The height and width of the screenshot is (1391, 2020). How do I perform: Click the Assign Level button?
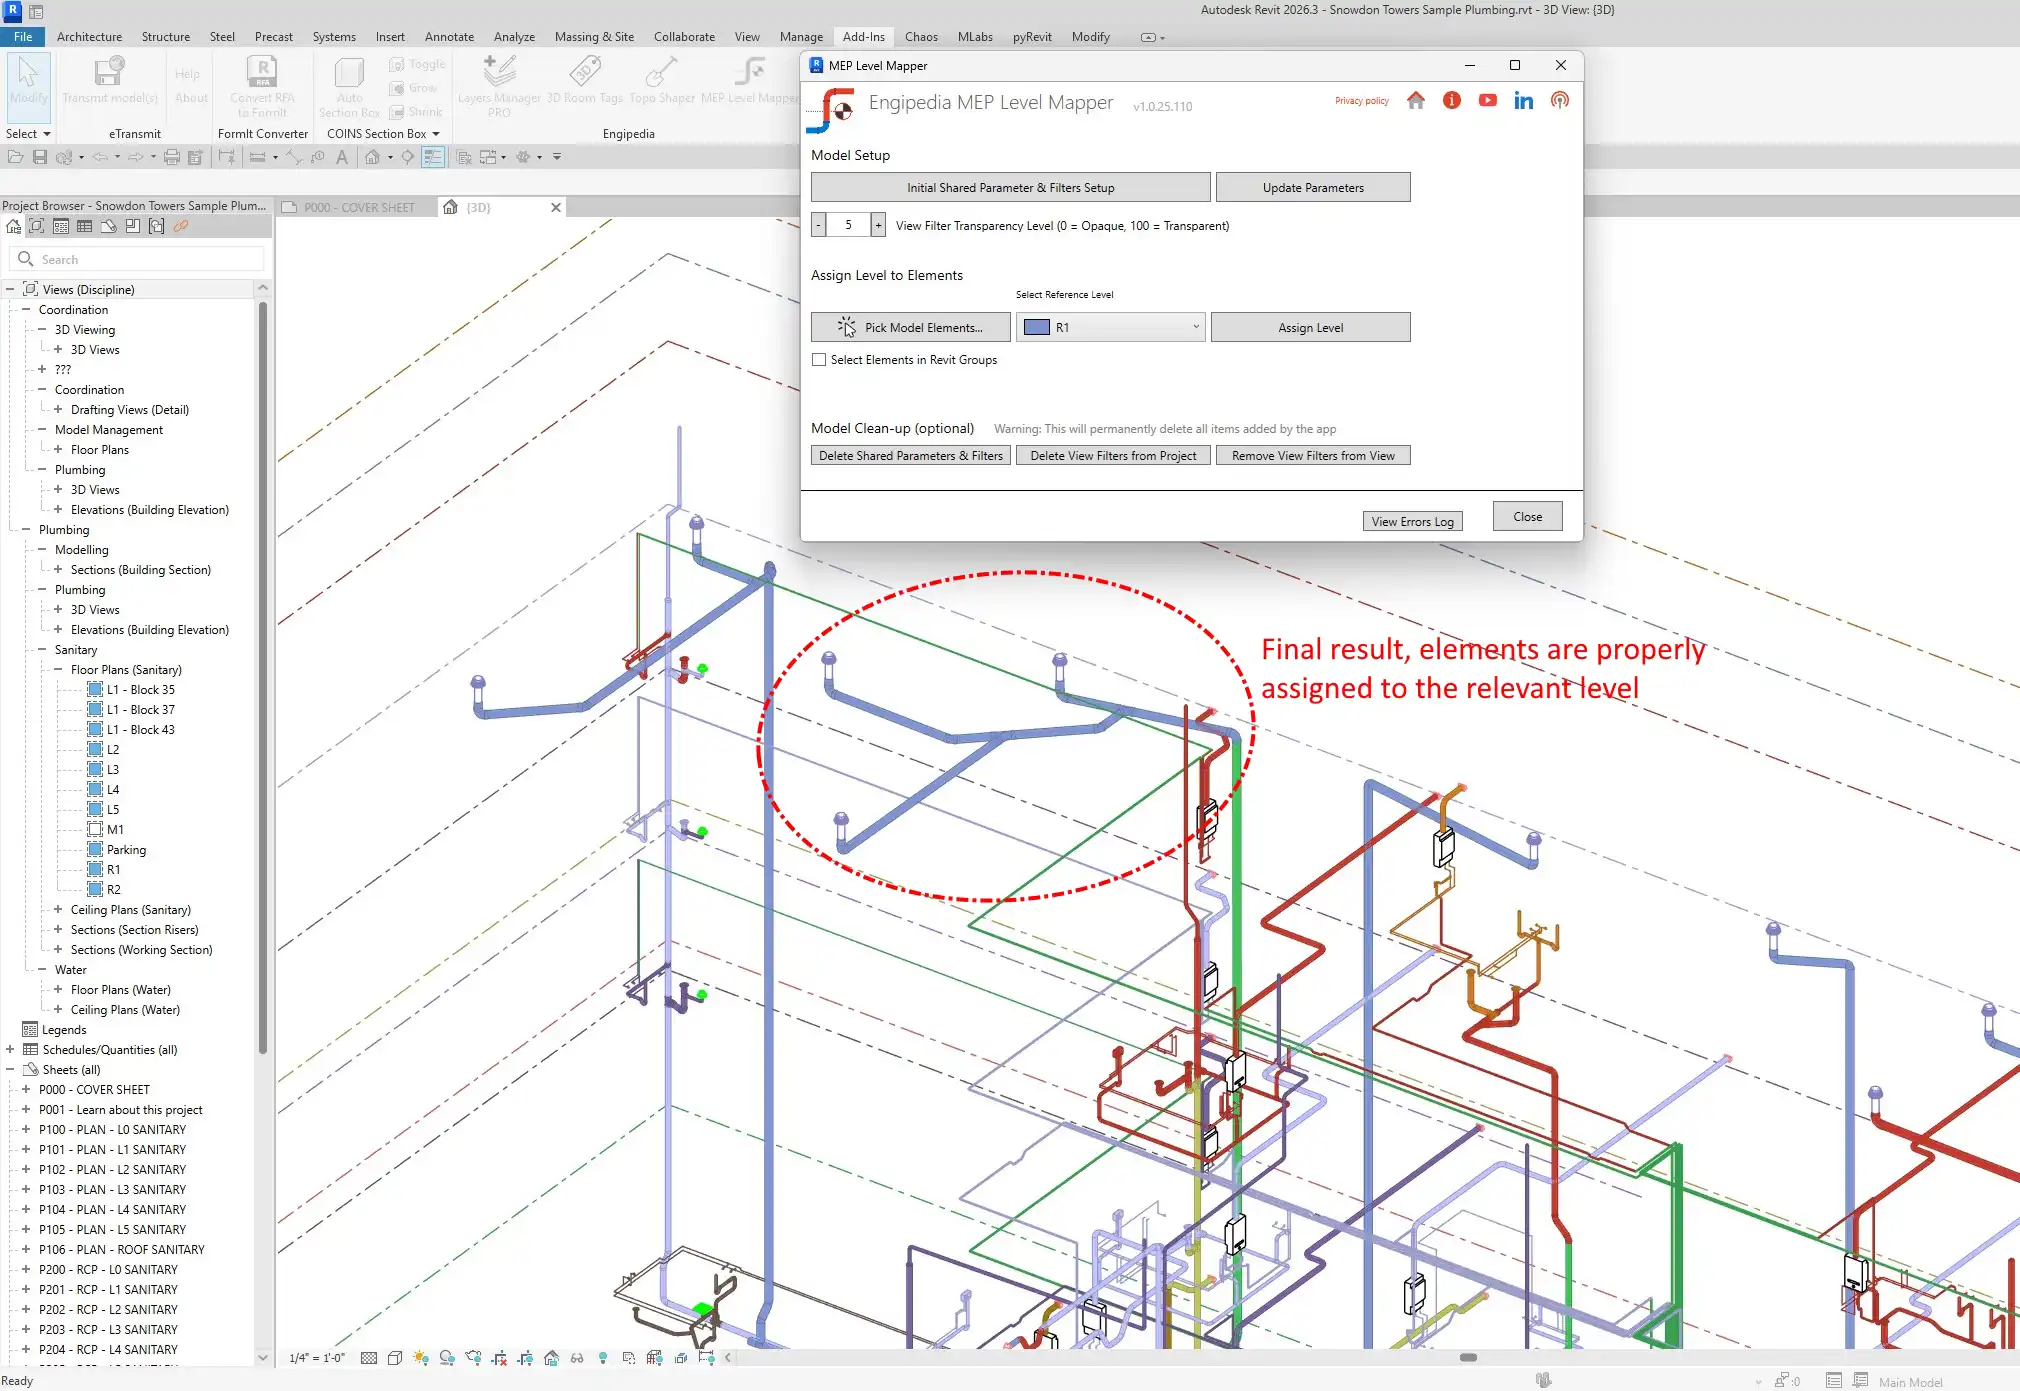click(x=1310, y=327)
